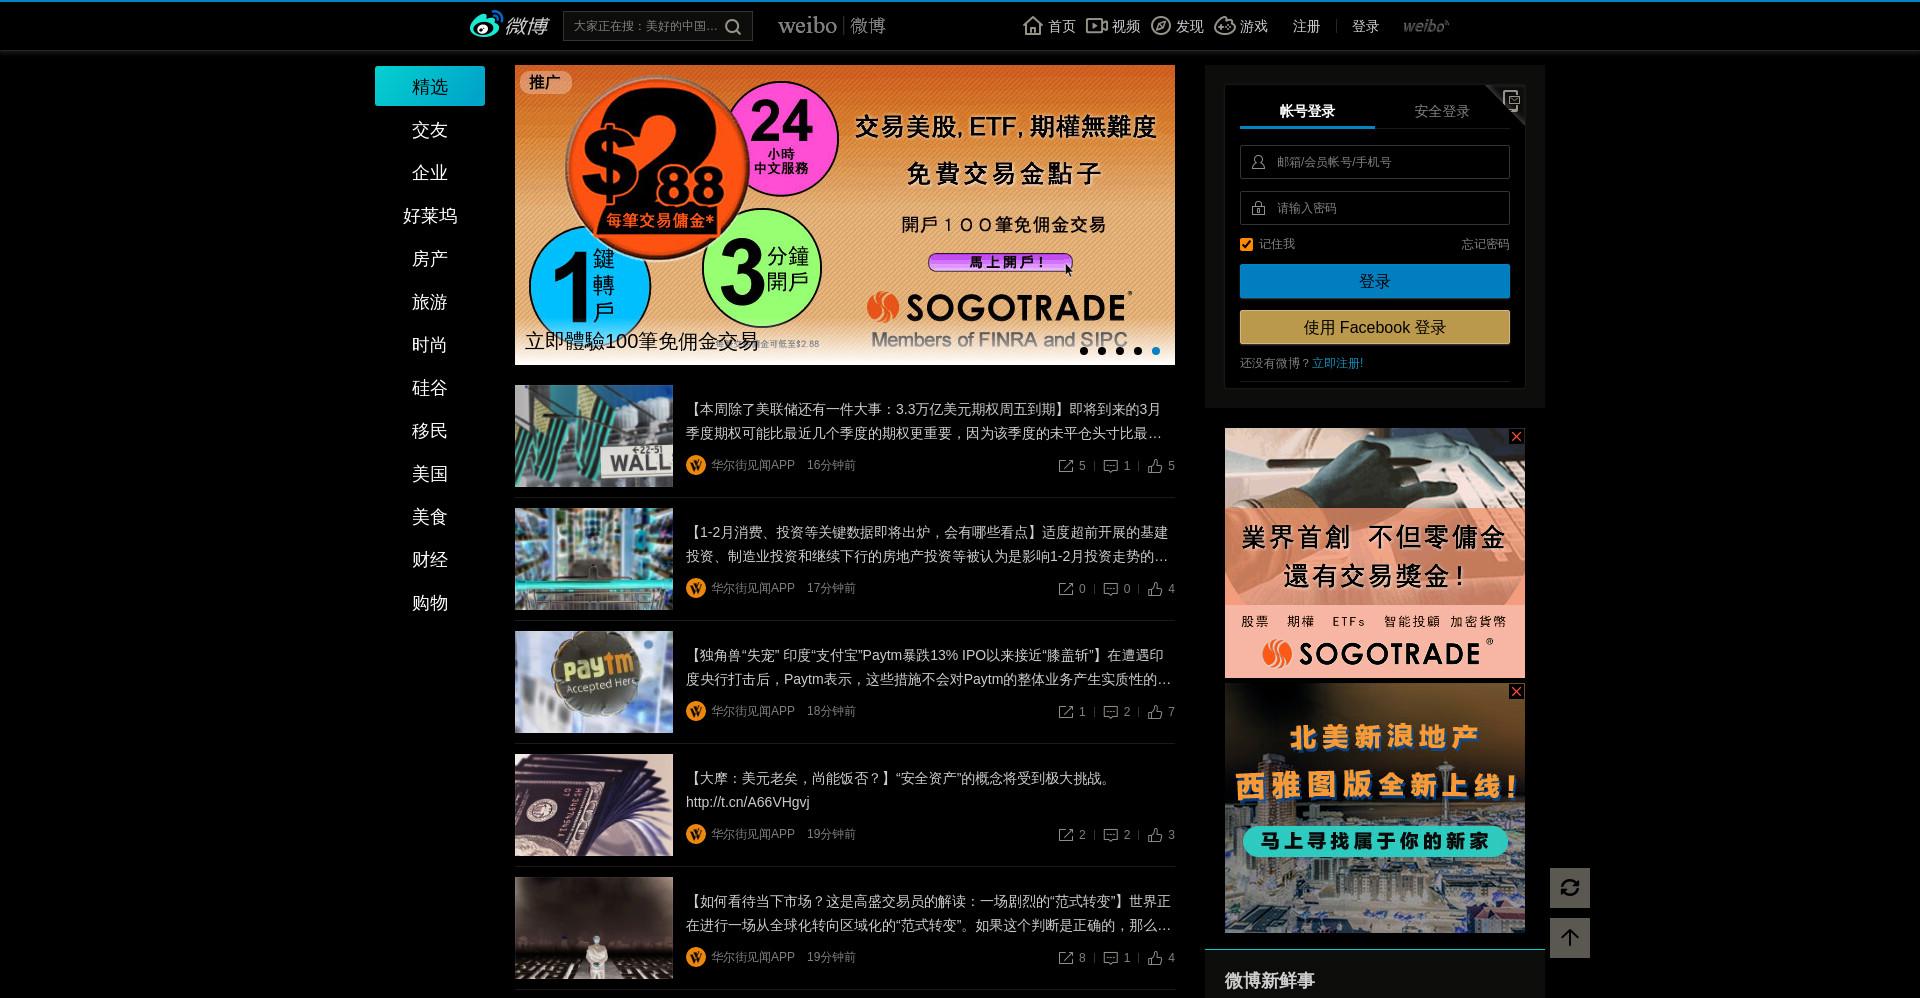
Task: Click the 北美新浪地产 ad image
Action: (x=1375, y=808)
